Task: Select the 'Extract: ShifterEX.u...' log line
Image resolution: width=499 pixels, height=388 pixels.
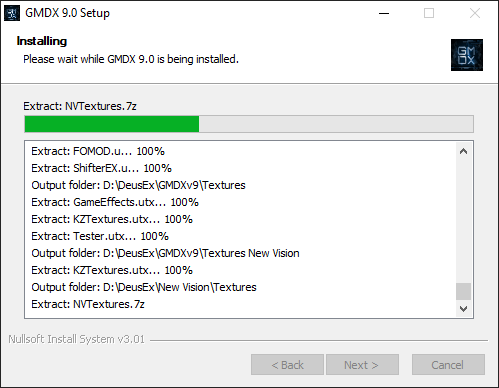Action: click(101, 168)
